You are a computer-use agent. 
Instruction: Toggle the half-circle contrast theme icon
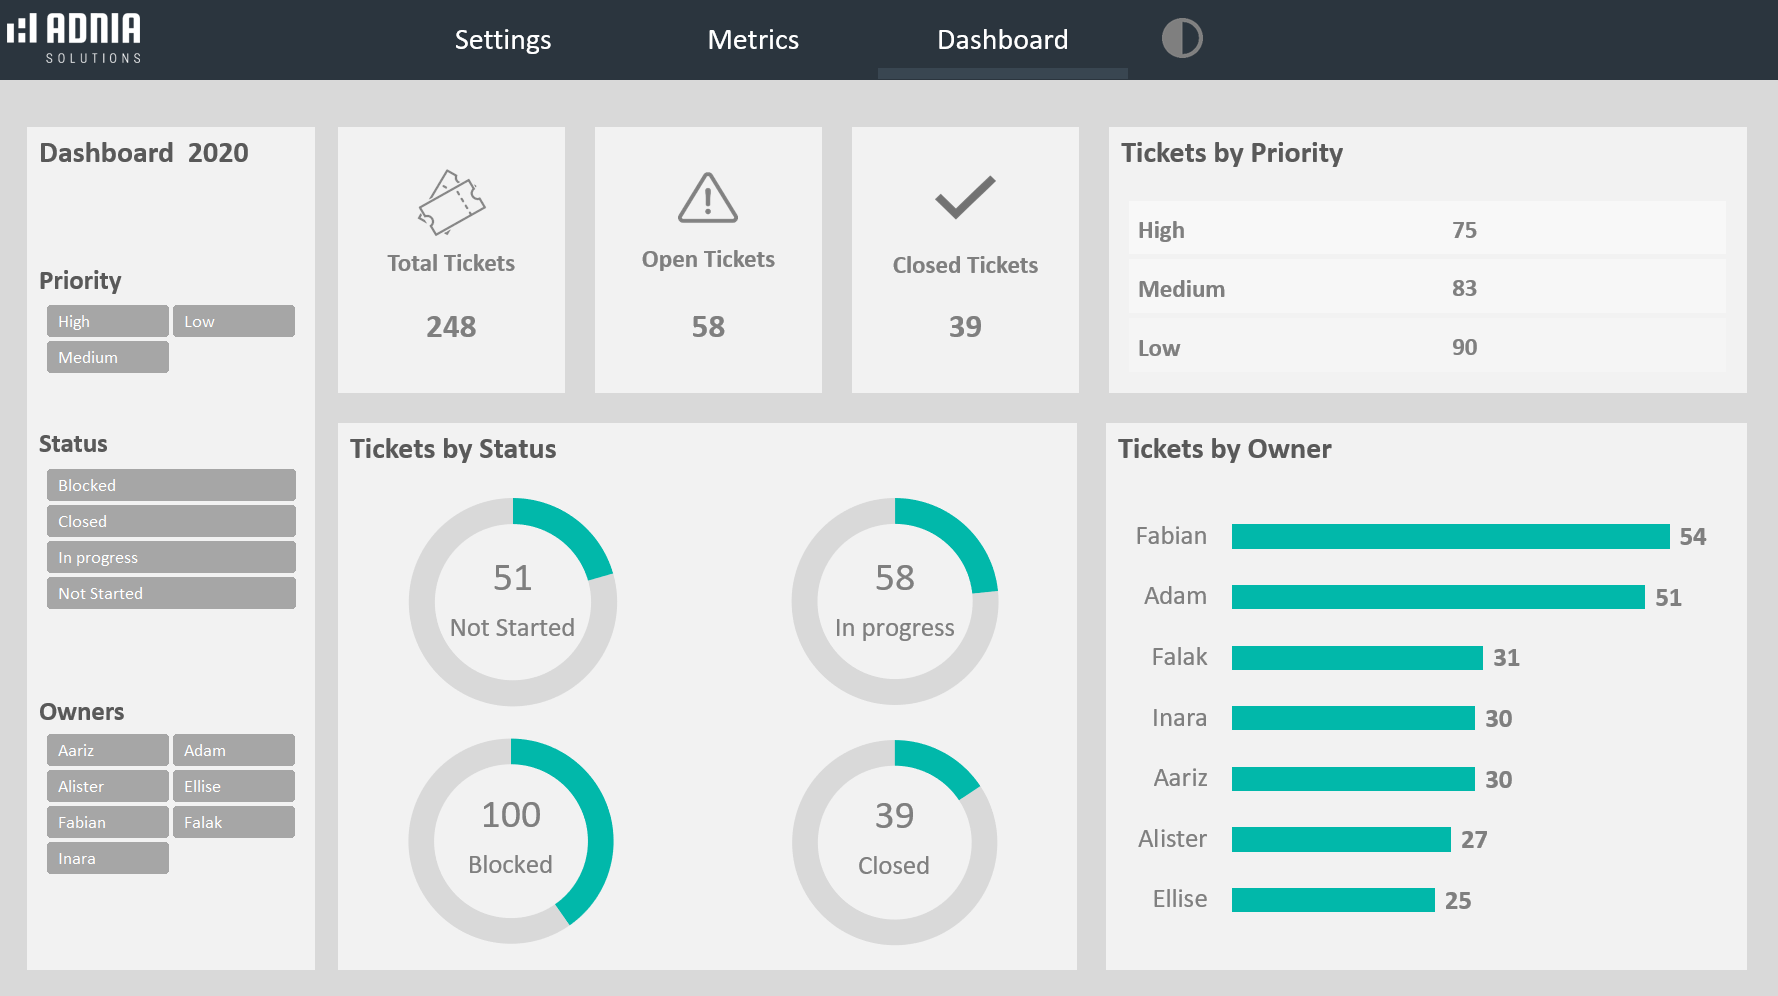1181,39
